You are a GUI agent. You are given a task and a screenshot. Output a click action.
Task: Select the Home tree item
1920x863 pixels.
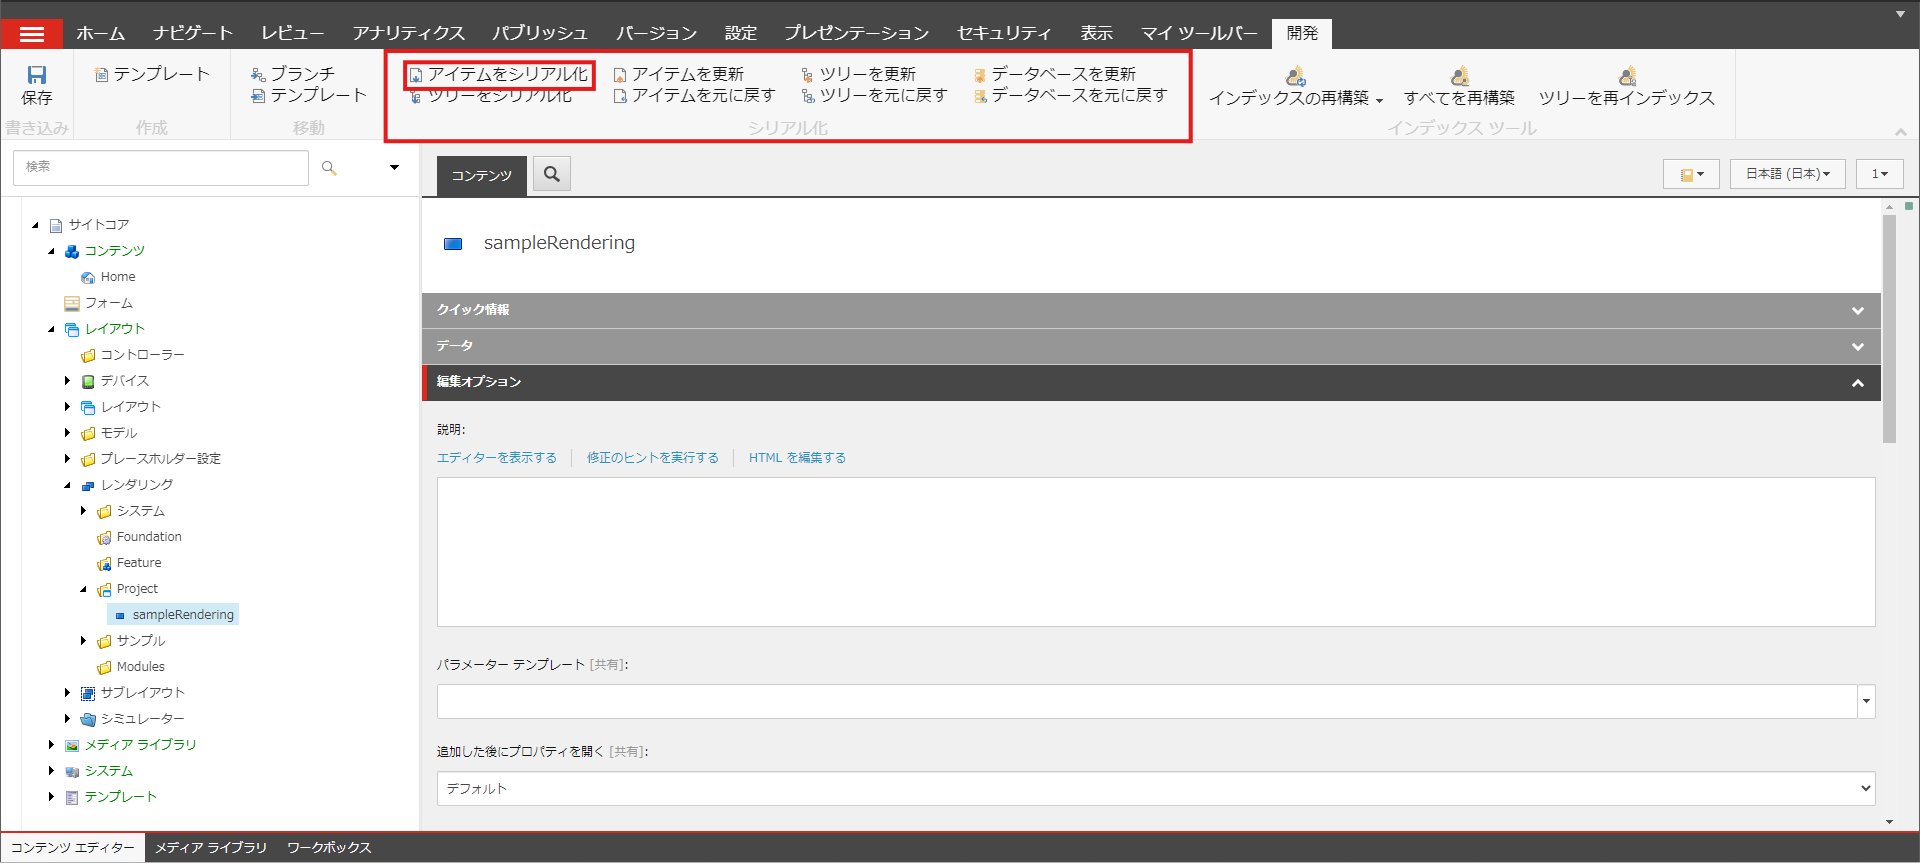pos(118,277)
